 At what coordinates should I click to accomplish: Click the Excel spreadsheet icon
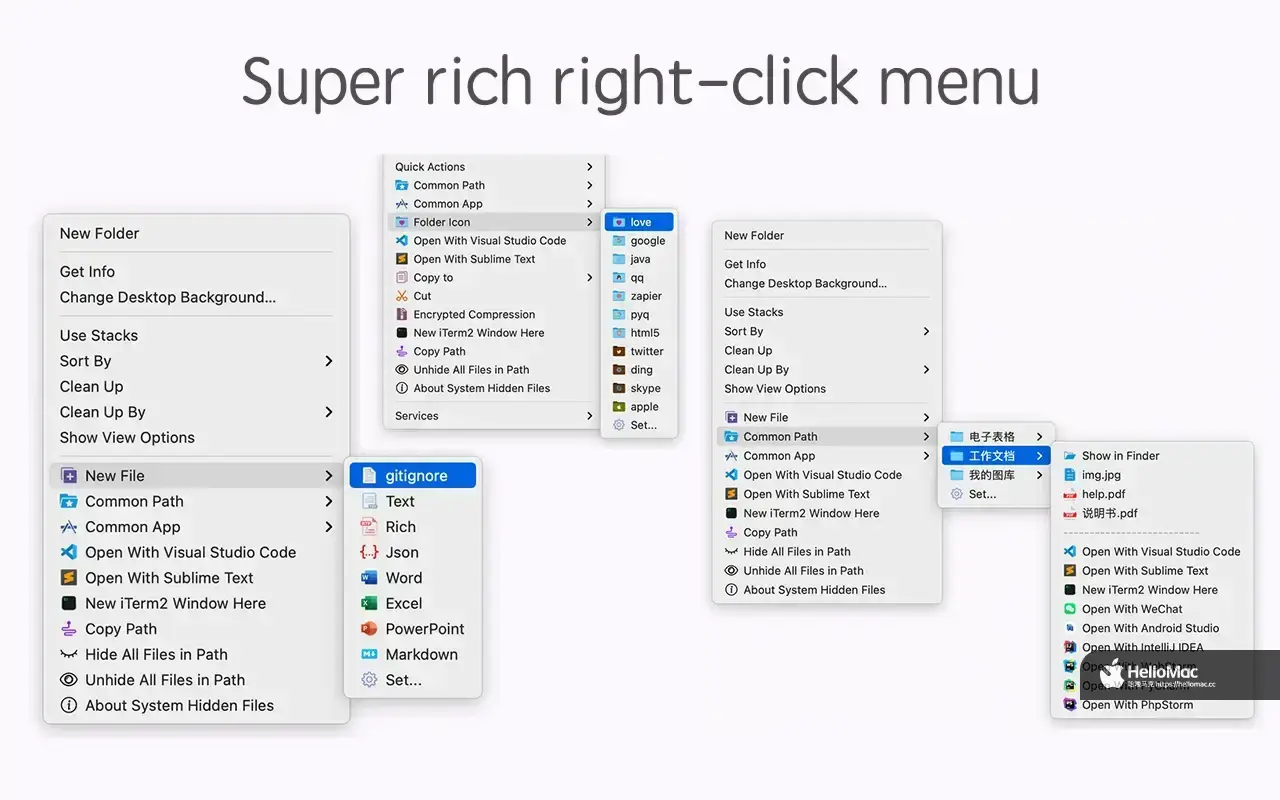coord(369,603)
